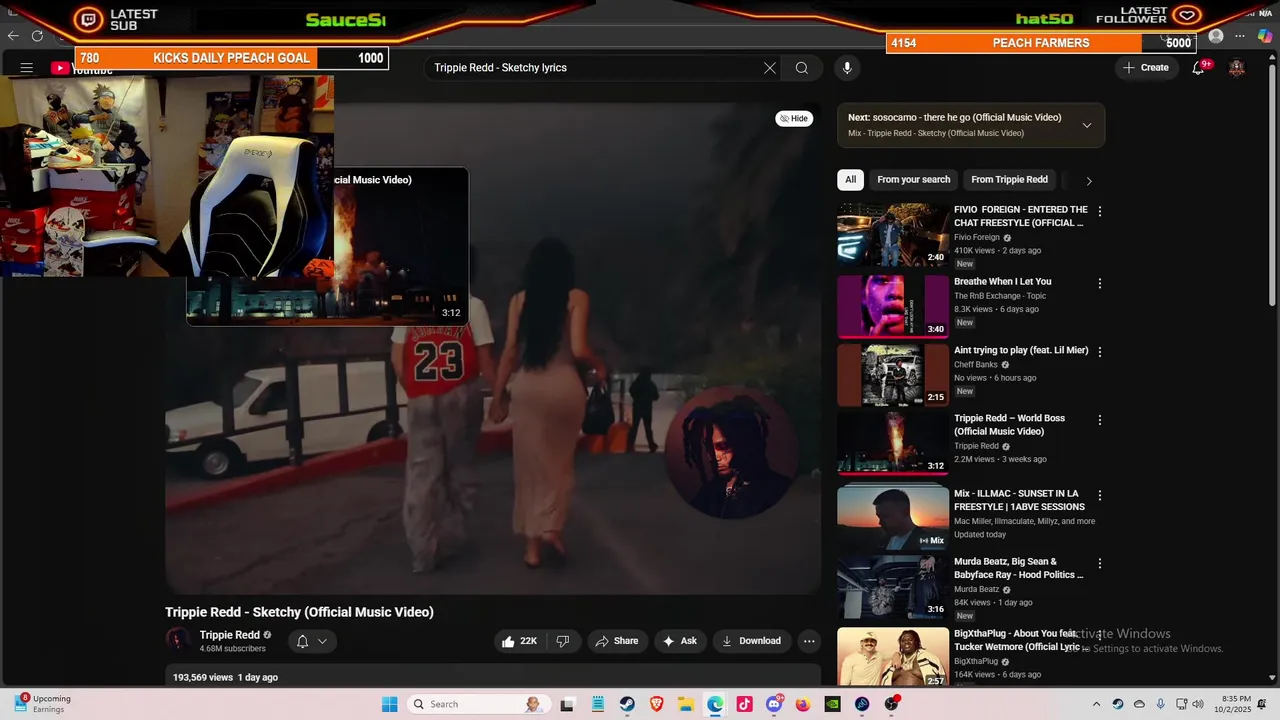Screen dimensions: 1280x720
Task: Open options for Breathe When I Let You
Action: click(1100, 284)
